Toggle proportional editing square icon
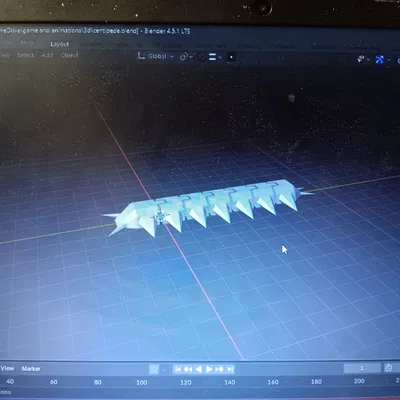 coord(231,57)
